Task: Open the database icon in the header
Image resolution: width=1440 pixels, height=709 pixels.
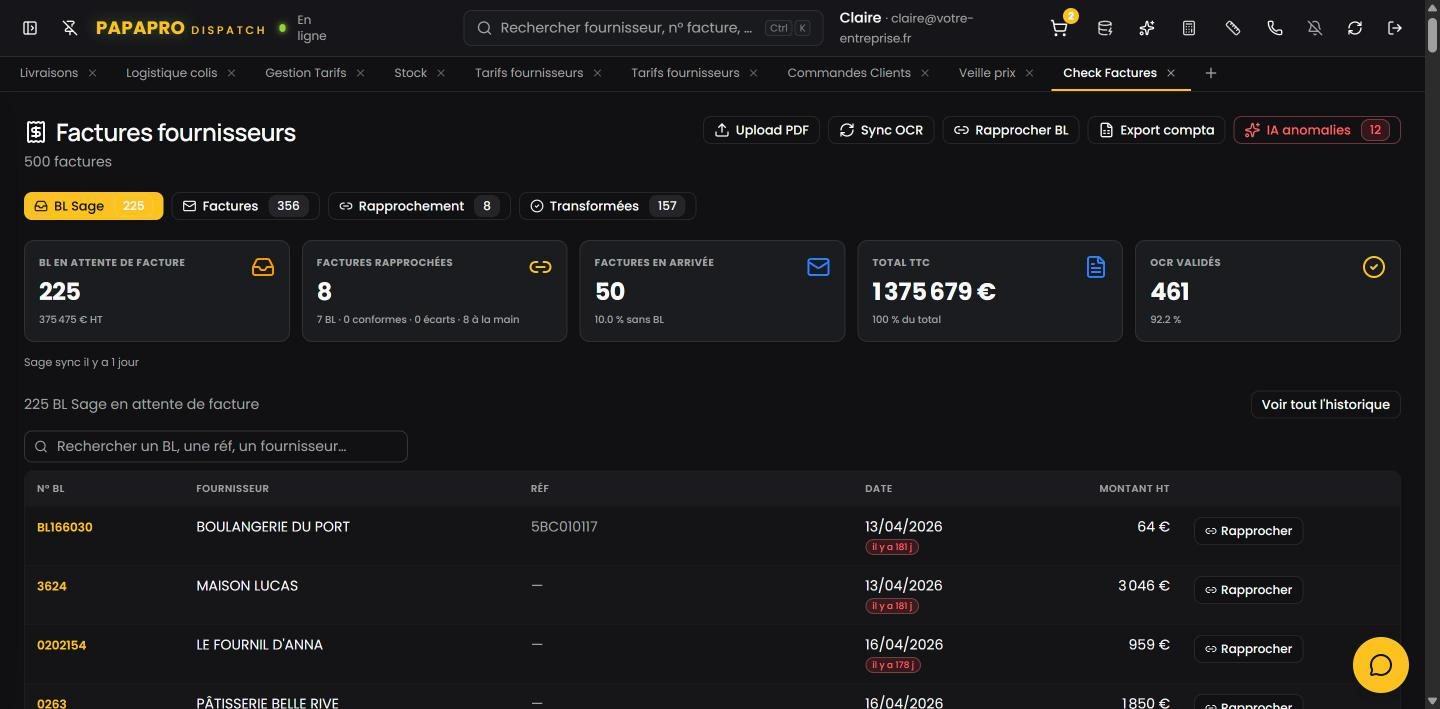Action: [x=1105, y=28]
